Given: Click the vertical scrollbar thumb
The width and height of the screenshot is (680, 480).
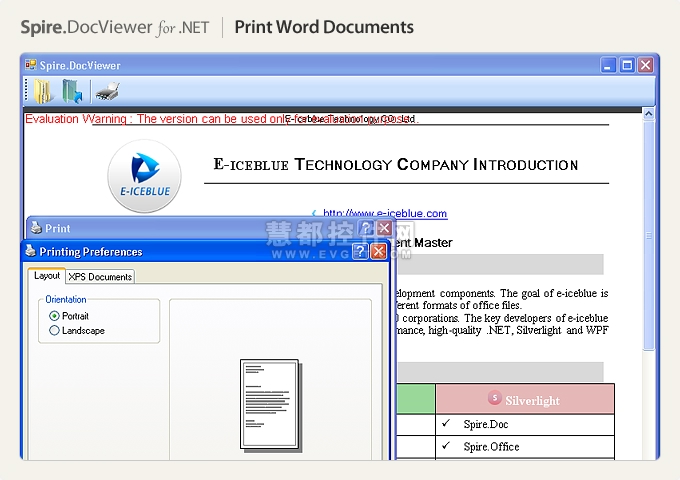Looking at the screenshot, I should tap(648, 235).
